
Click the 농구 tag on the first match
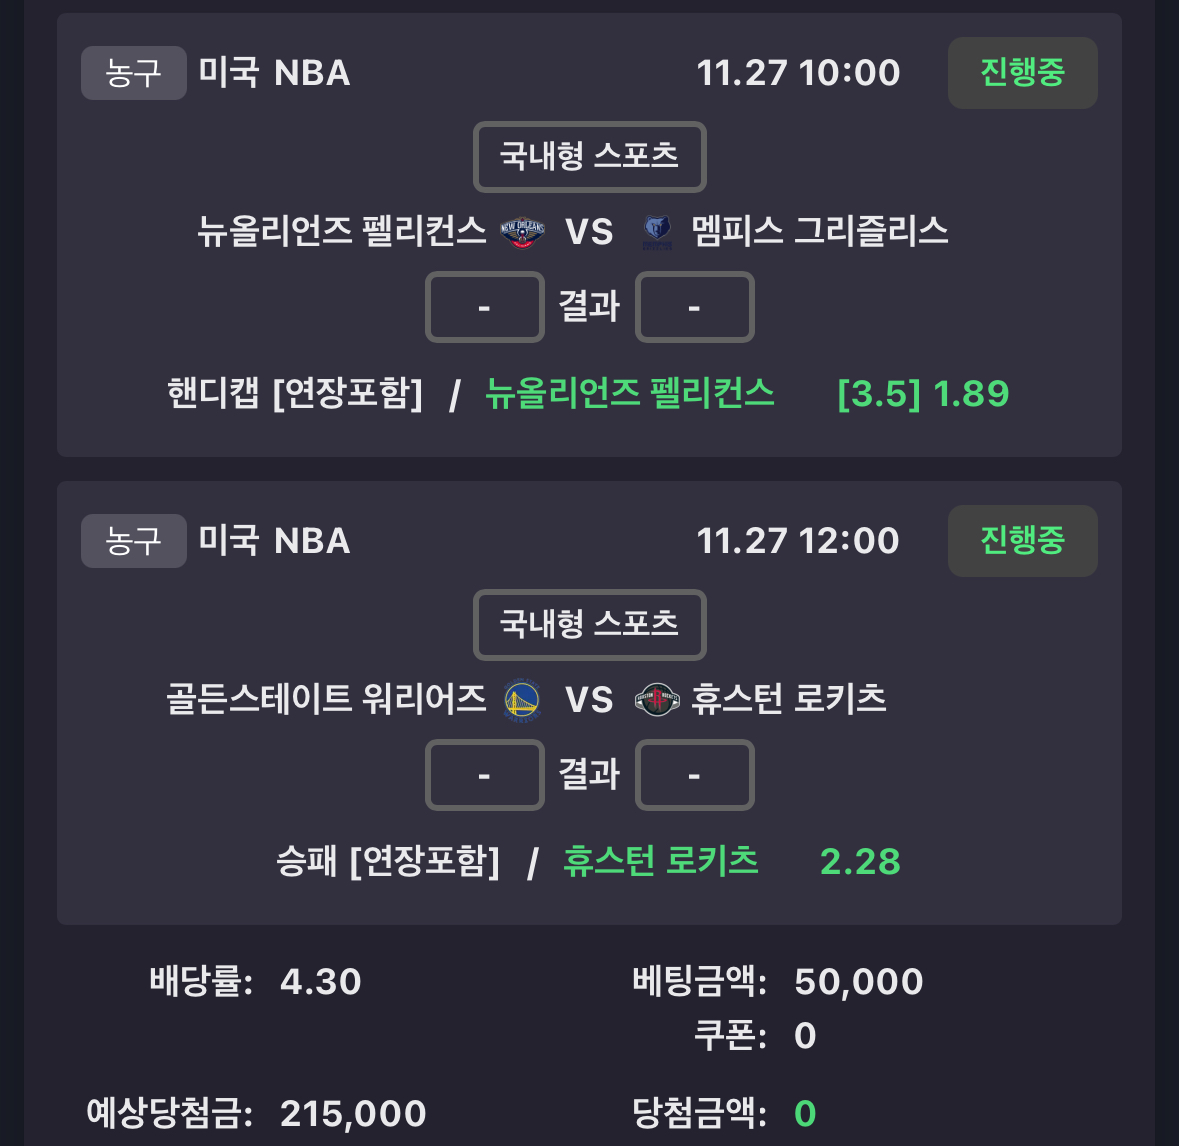click(x=133, y=73)
